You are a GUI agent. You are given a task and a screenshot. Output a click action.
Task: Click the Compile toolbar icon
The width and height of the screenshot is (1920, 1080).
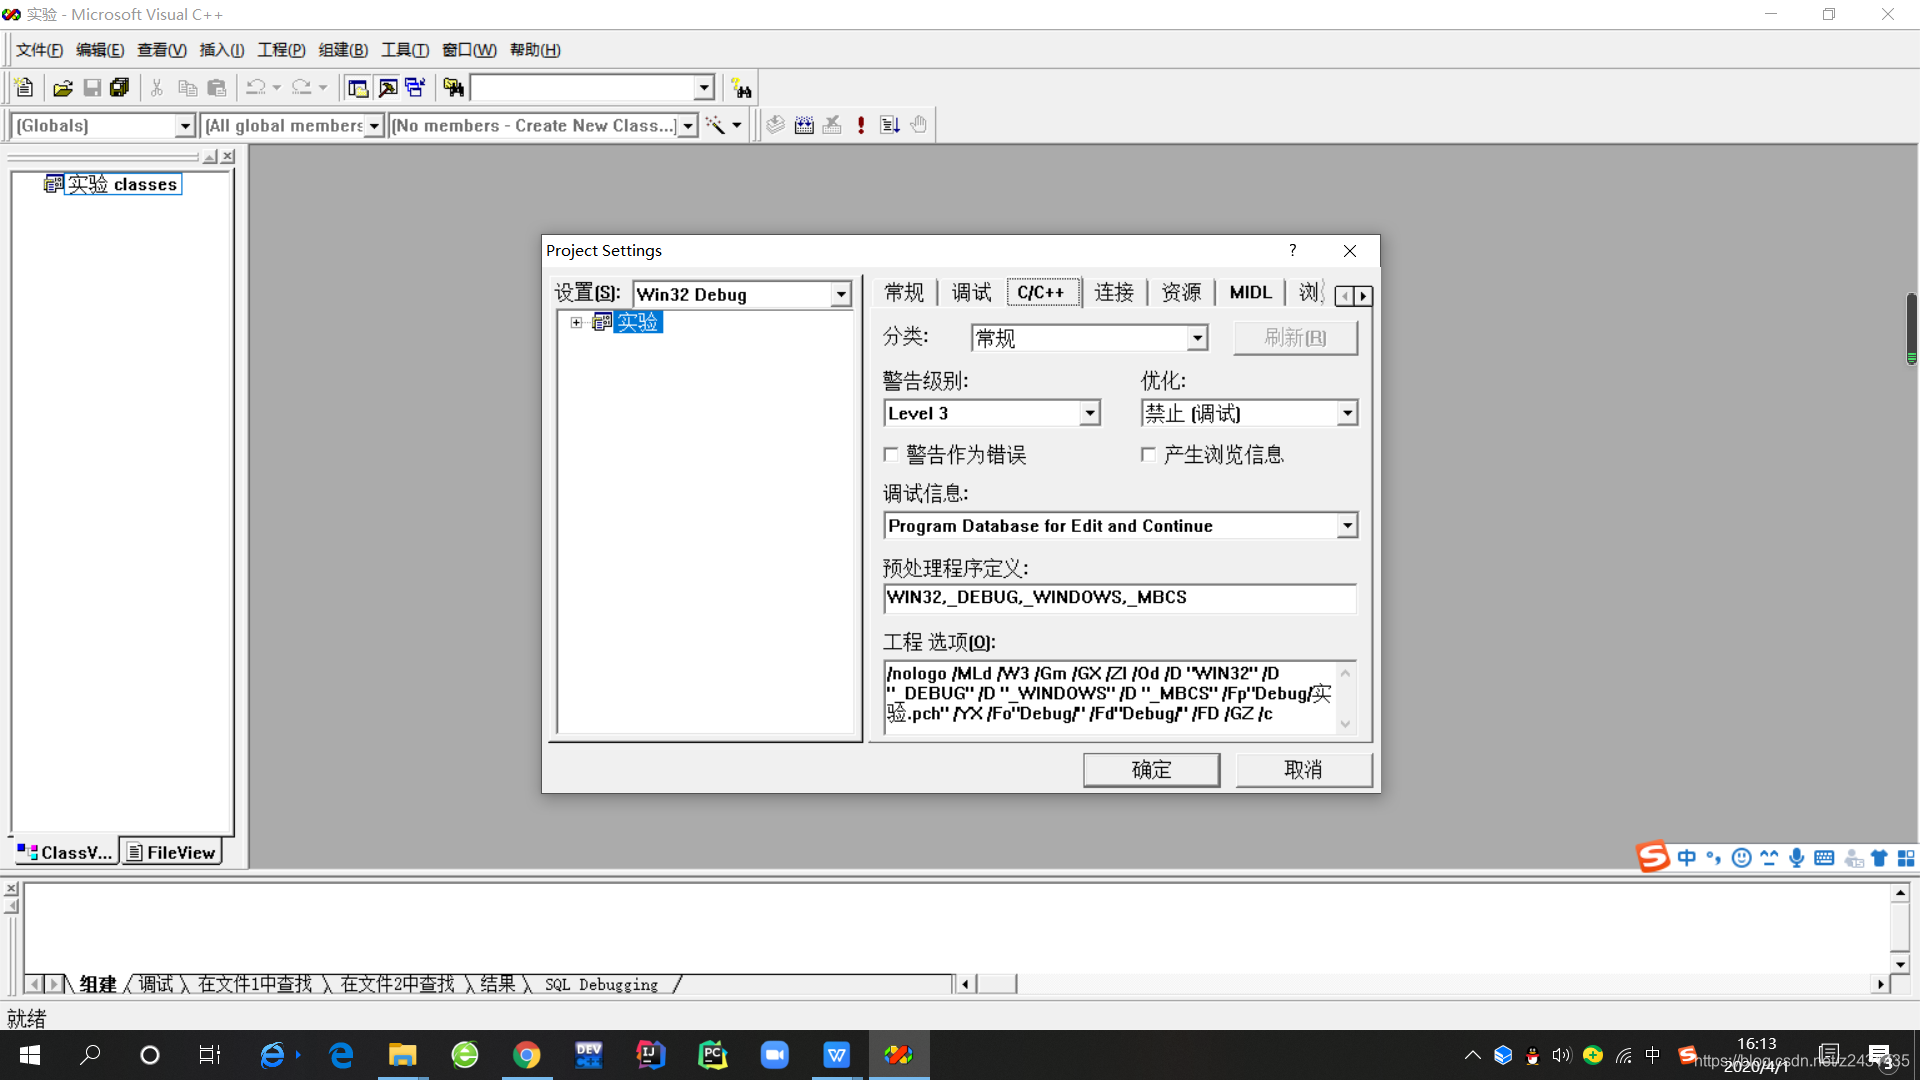point(776,125)
